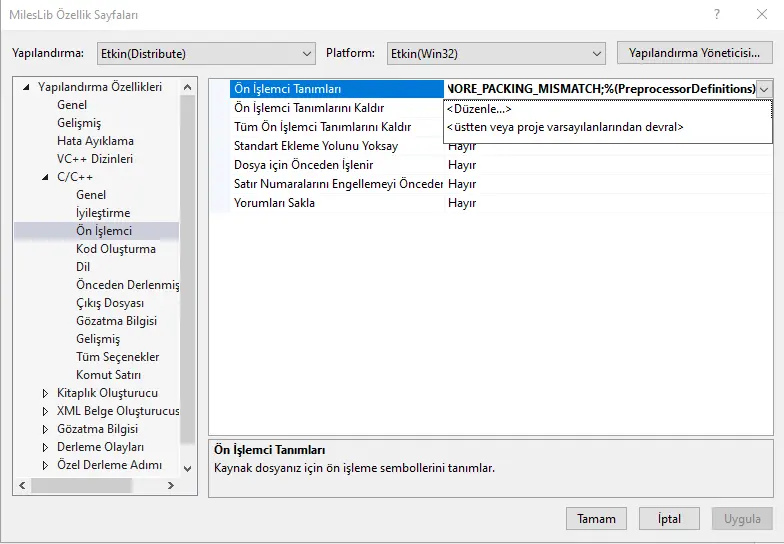The height and width of the screenshot is (544, 784).
Task: Click the Ön İşlemci Tanımları dropdown arrow
Action: tap(764, 89)
